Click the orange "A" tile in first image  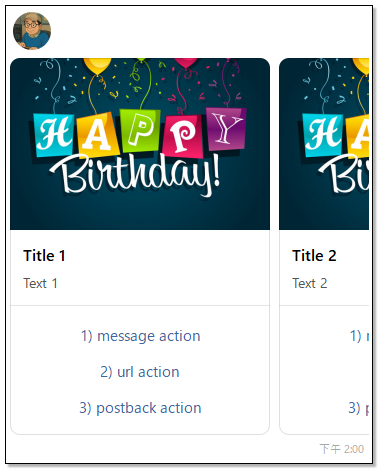click(x=98, y=136)
